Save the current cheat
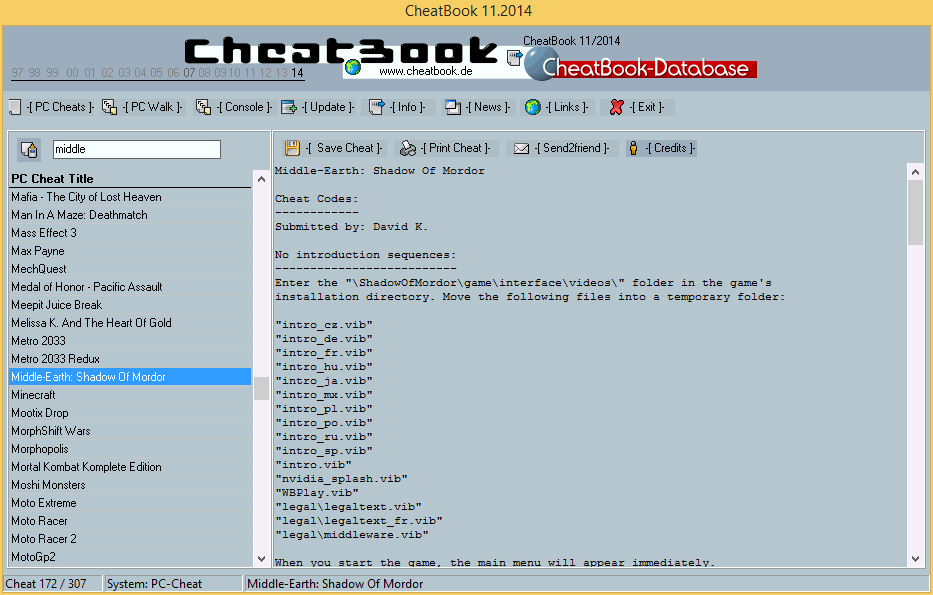The image size is (933, 595). pyautogui.click(x=334, y=148)
